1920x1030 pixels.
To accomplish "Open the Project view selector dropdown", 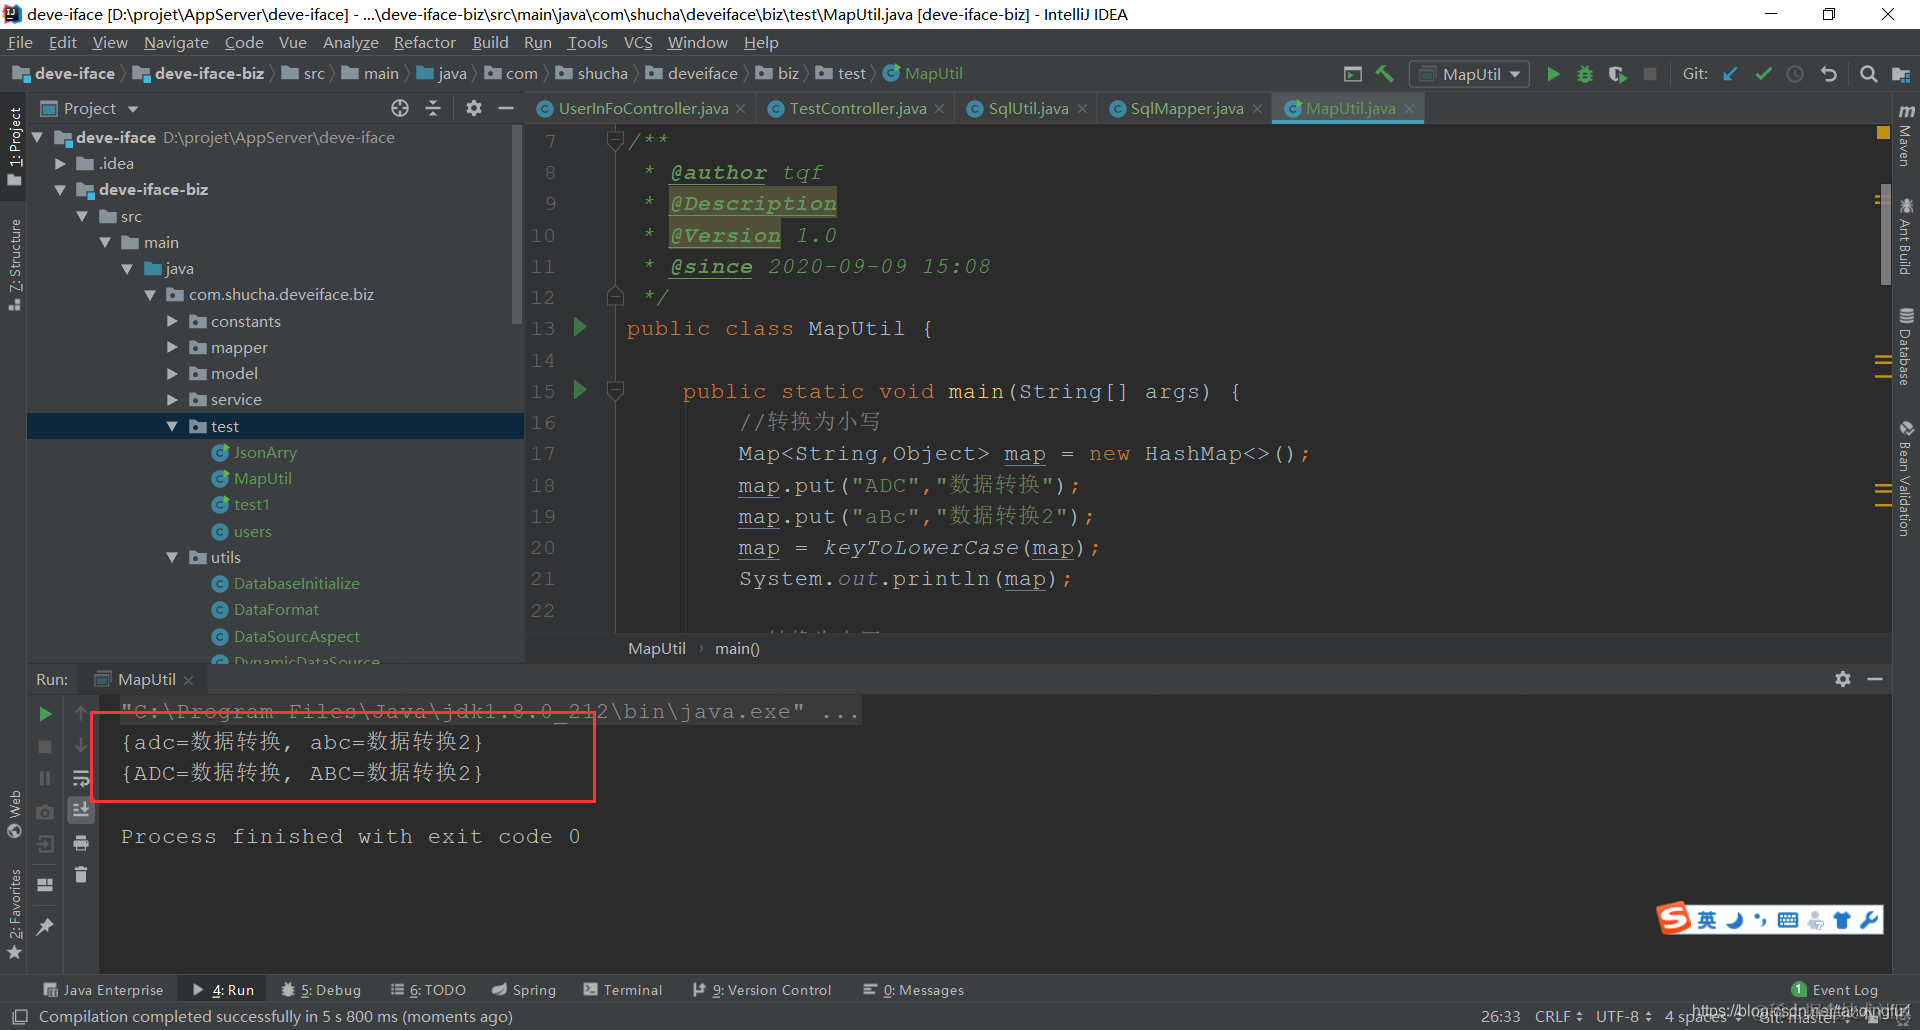I will [89, 108].
